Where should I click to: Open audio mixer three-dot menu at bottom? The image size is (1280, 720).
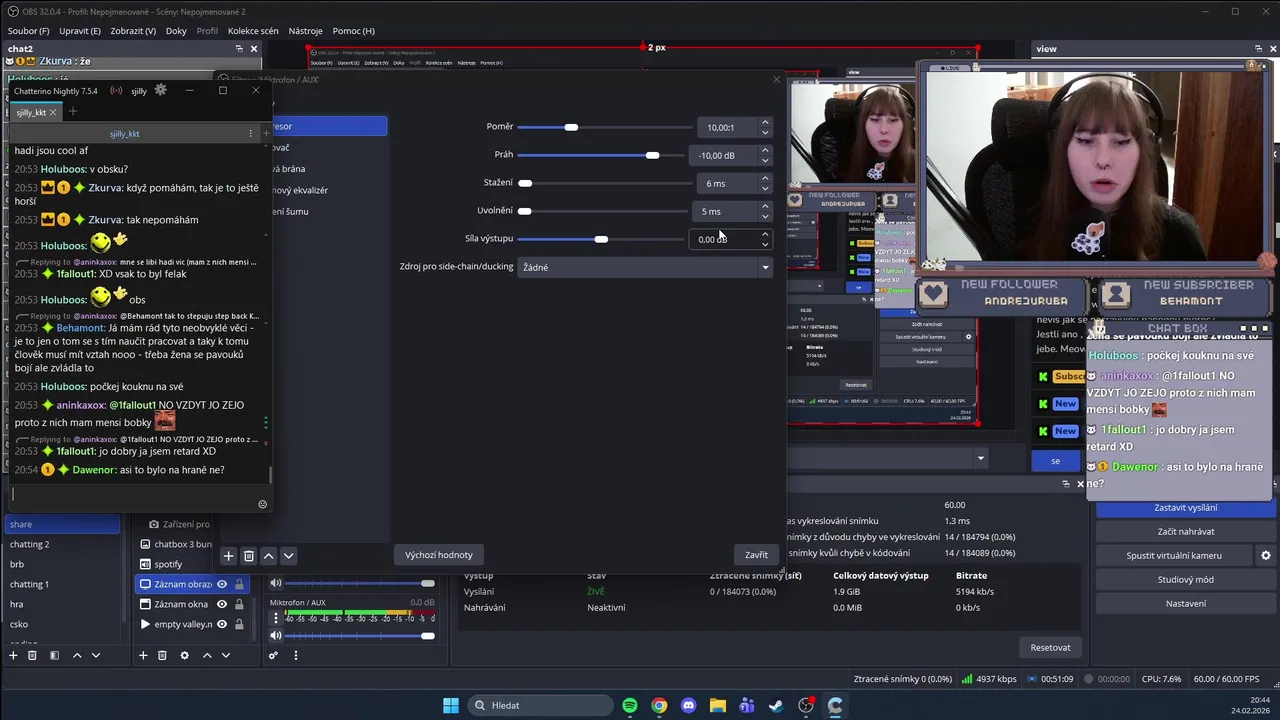tap(295, 655)
